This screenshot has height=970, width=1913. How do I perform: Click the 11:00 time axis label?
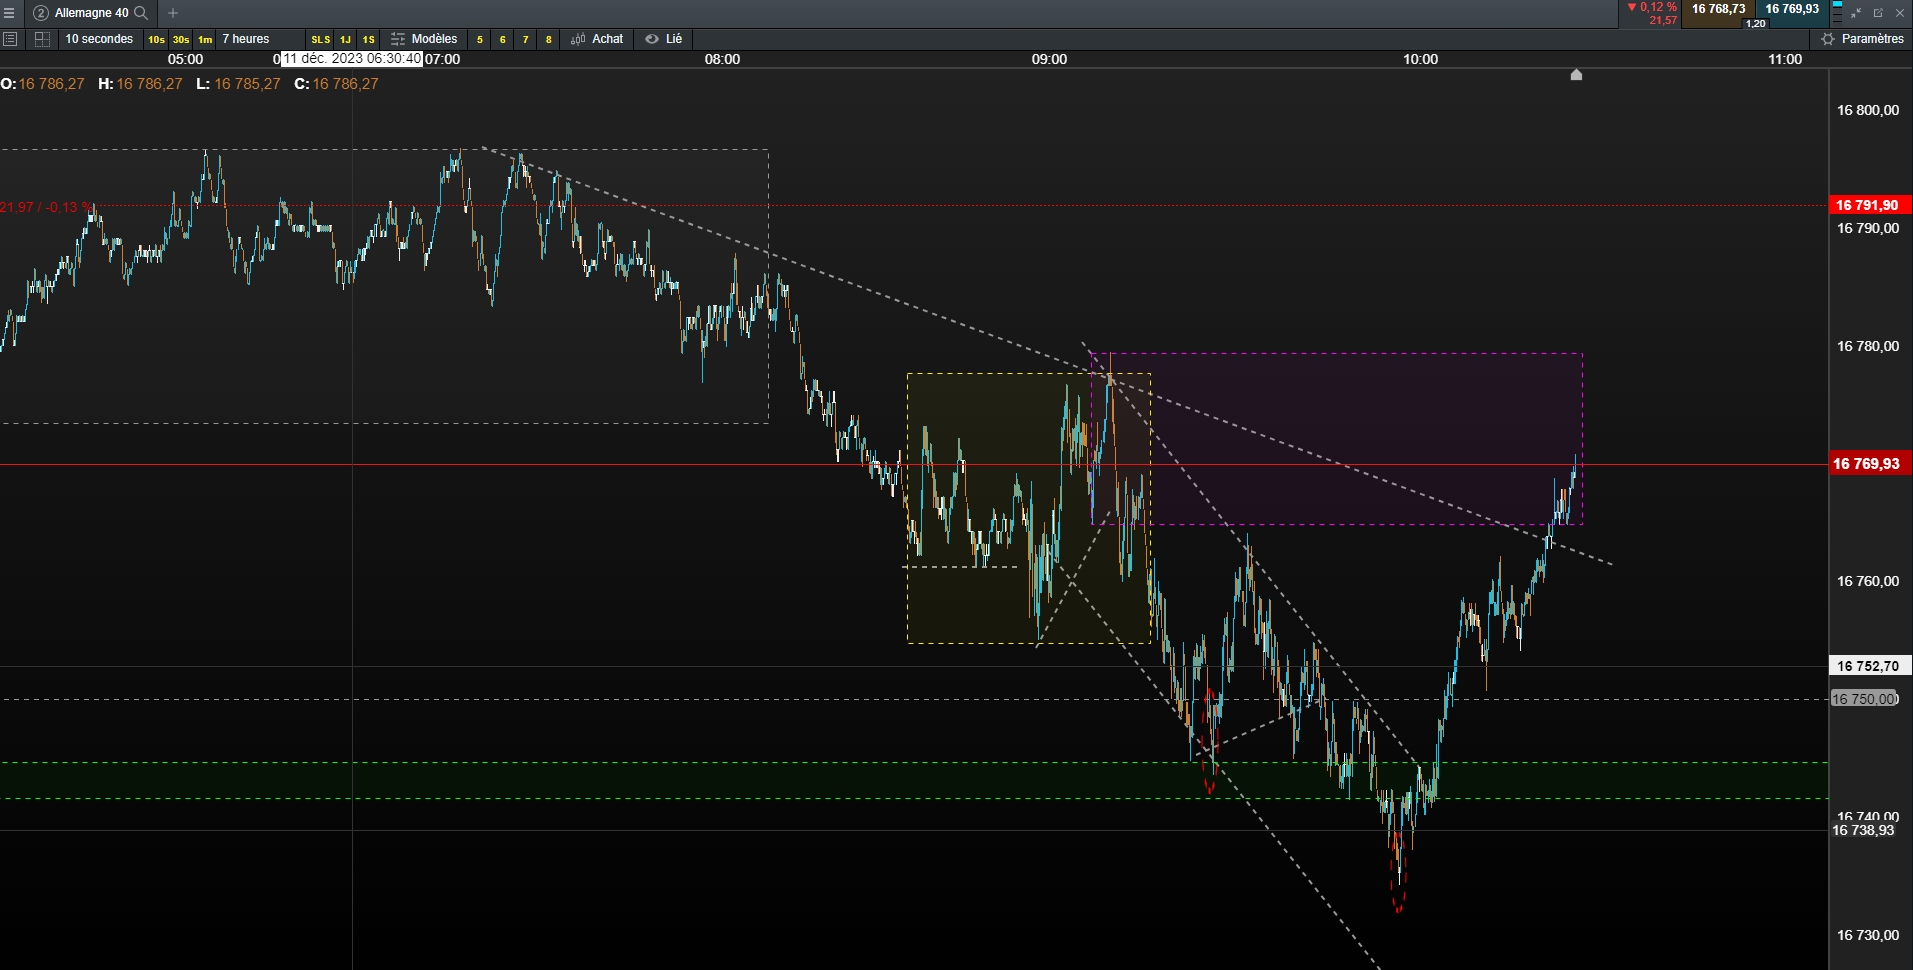coord(1785,59)
